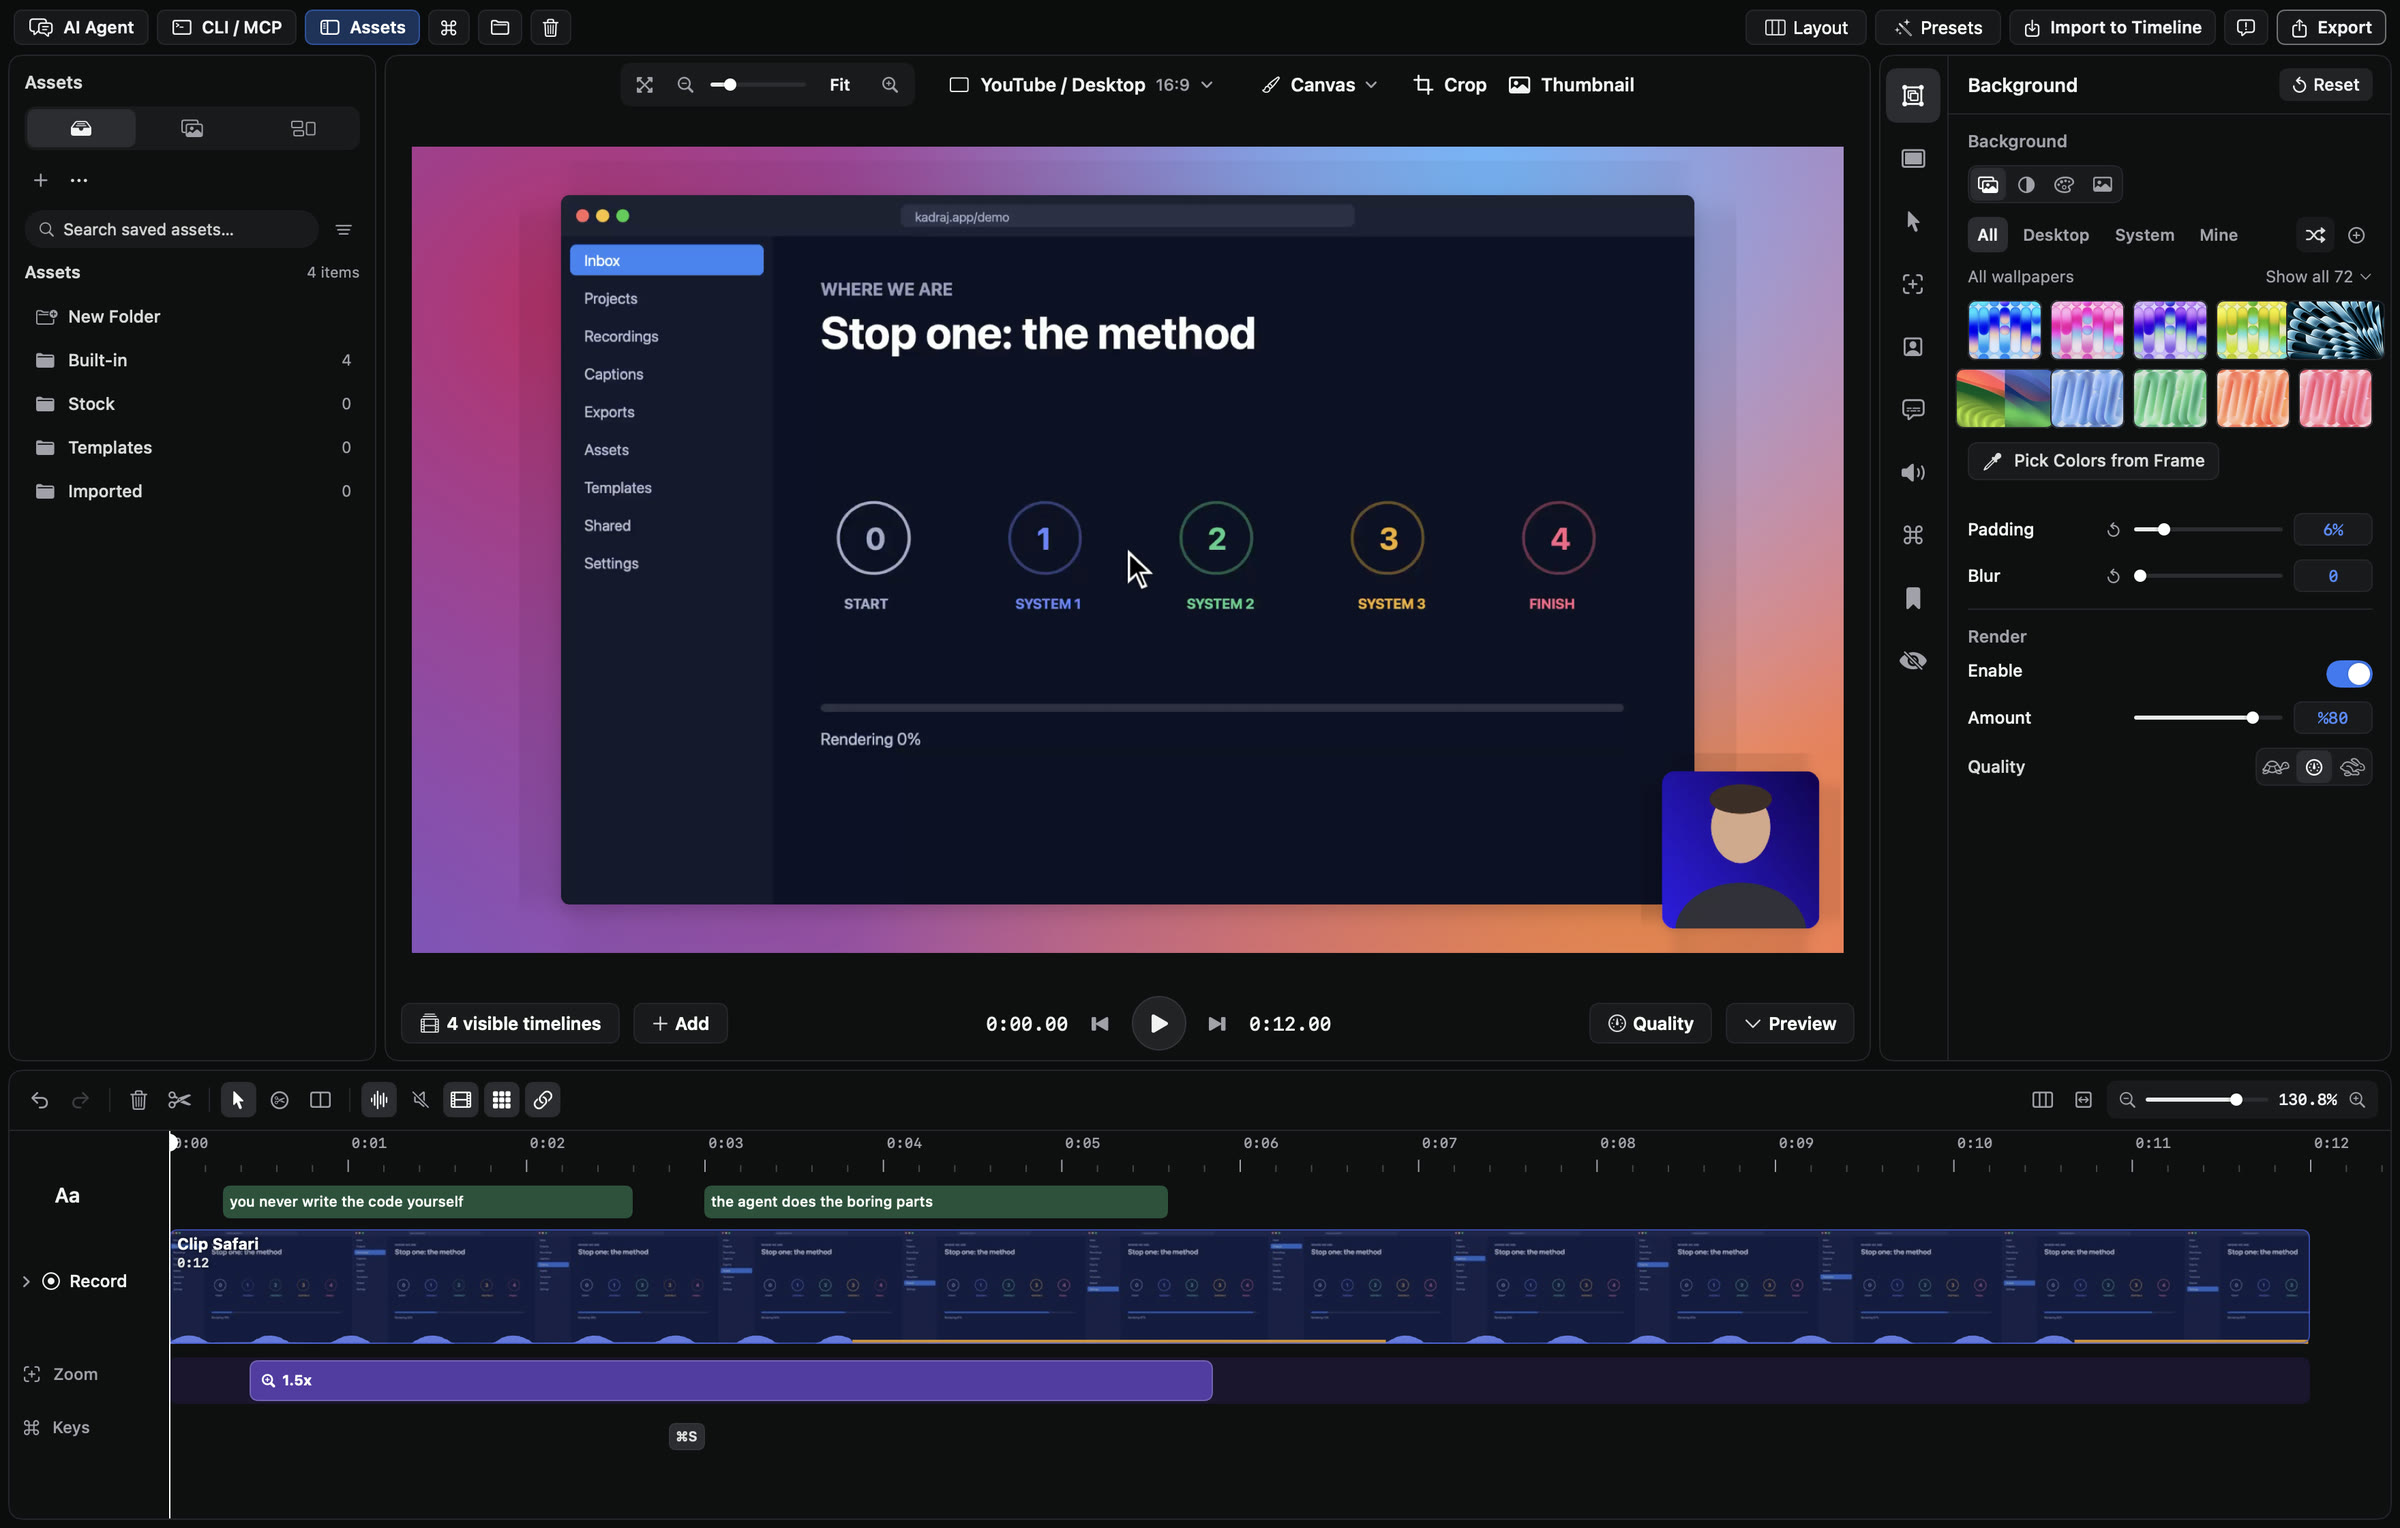The image size is (2400, 1528).
Task: Click the trash icon in the top bar
Action: [550, 27]
